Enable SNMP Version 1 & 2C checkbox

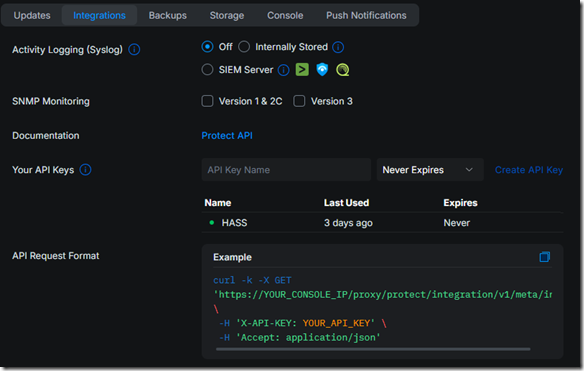[x=207, y=101]
